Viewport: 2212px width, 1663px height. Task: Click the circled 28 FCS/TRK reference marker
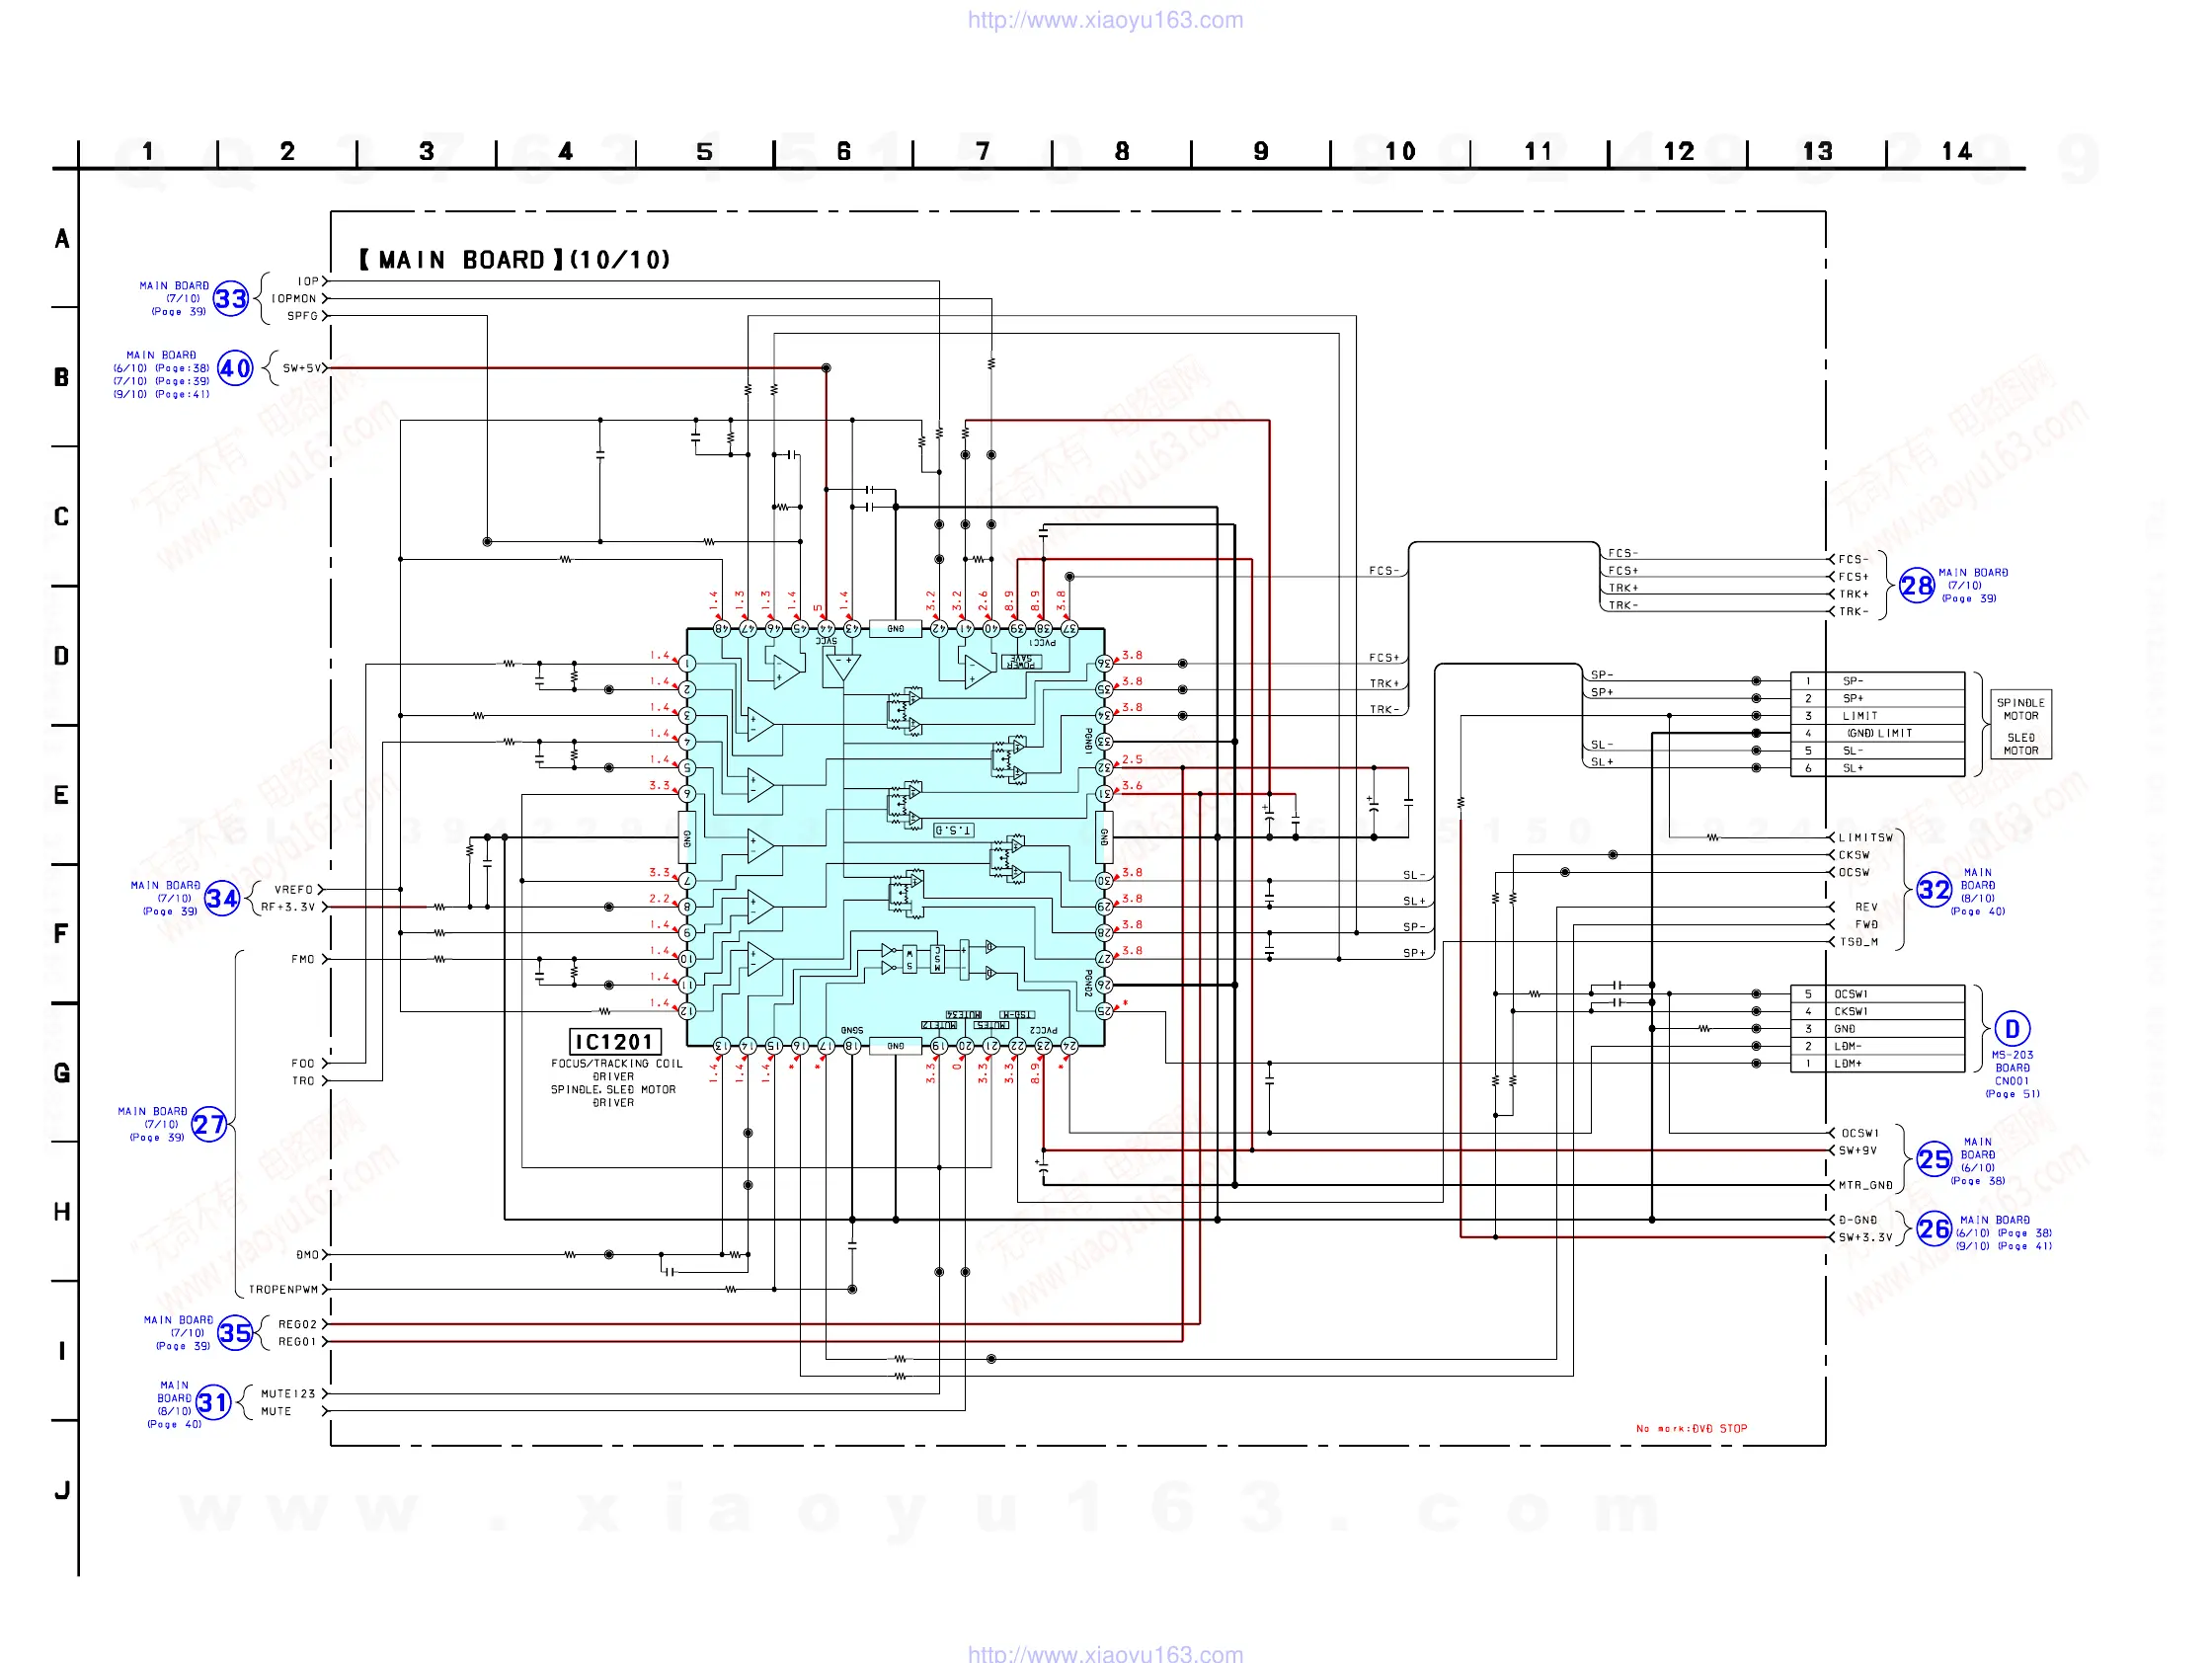1916,585
